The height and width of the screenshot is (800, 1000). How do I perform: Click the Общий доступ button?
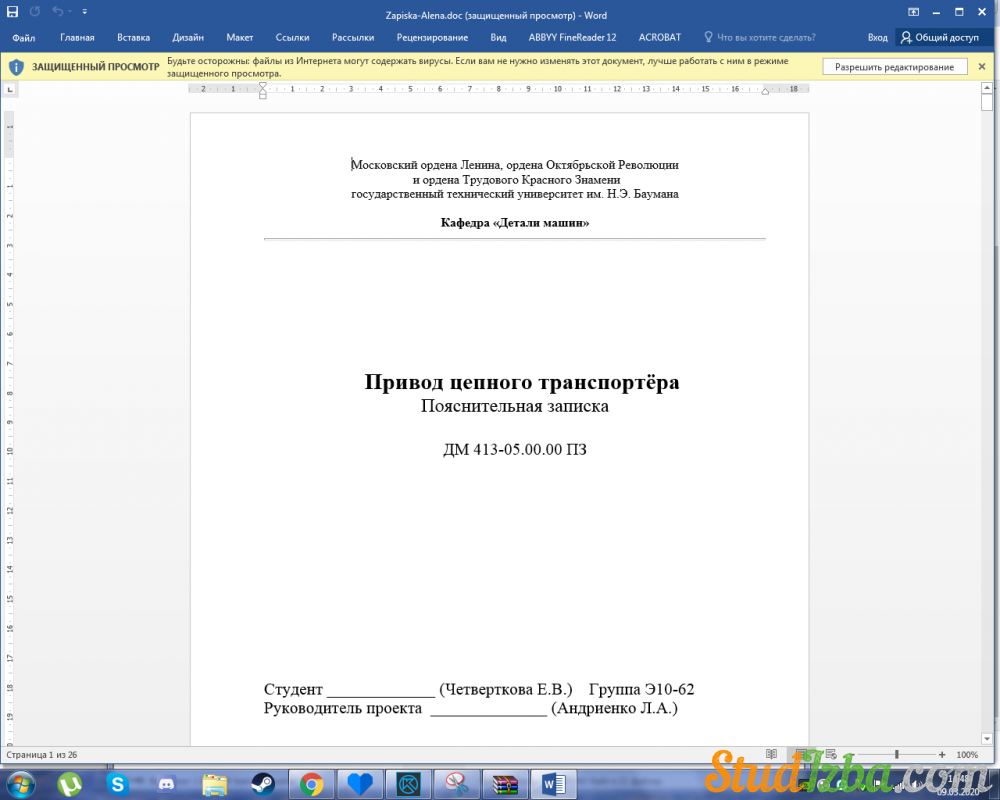[939, 37]
